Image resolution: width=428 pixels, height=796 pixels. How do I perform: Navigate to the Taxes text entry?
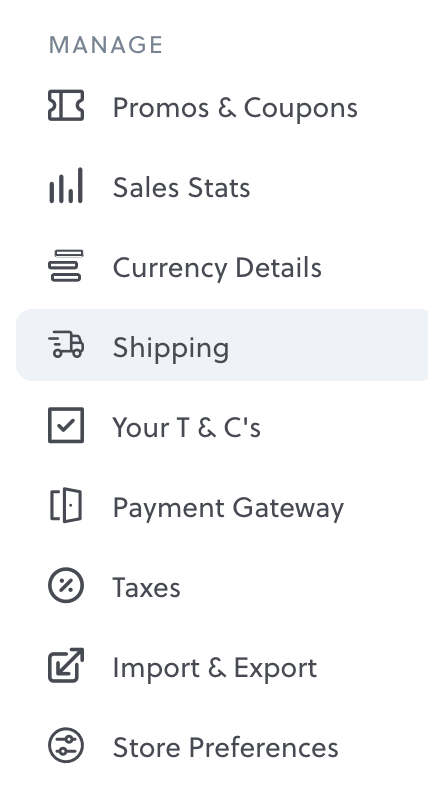(x=146, y=588)
